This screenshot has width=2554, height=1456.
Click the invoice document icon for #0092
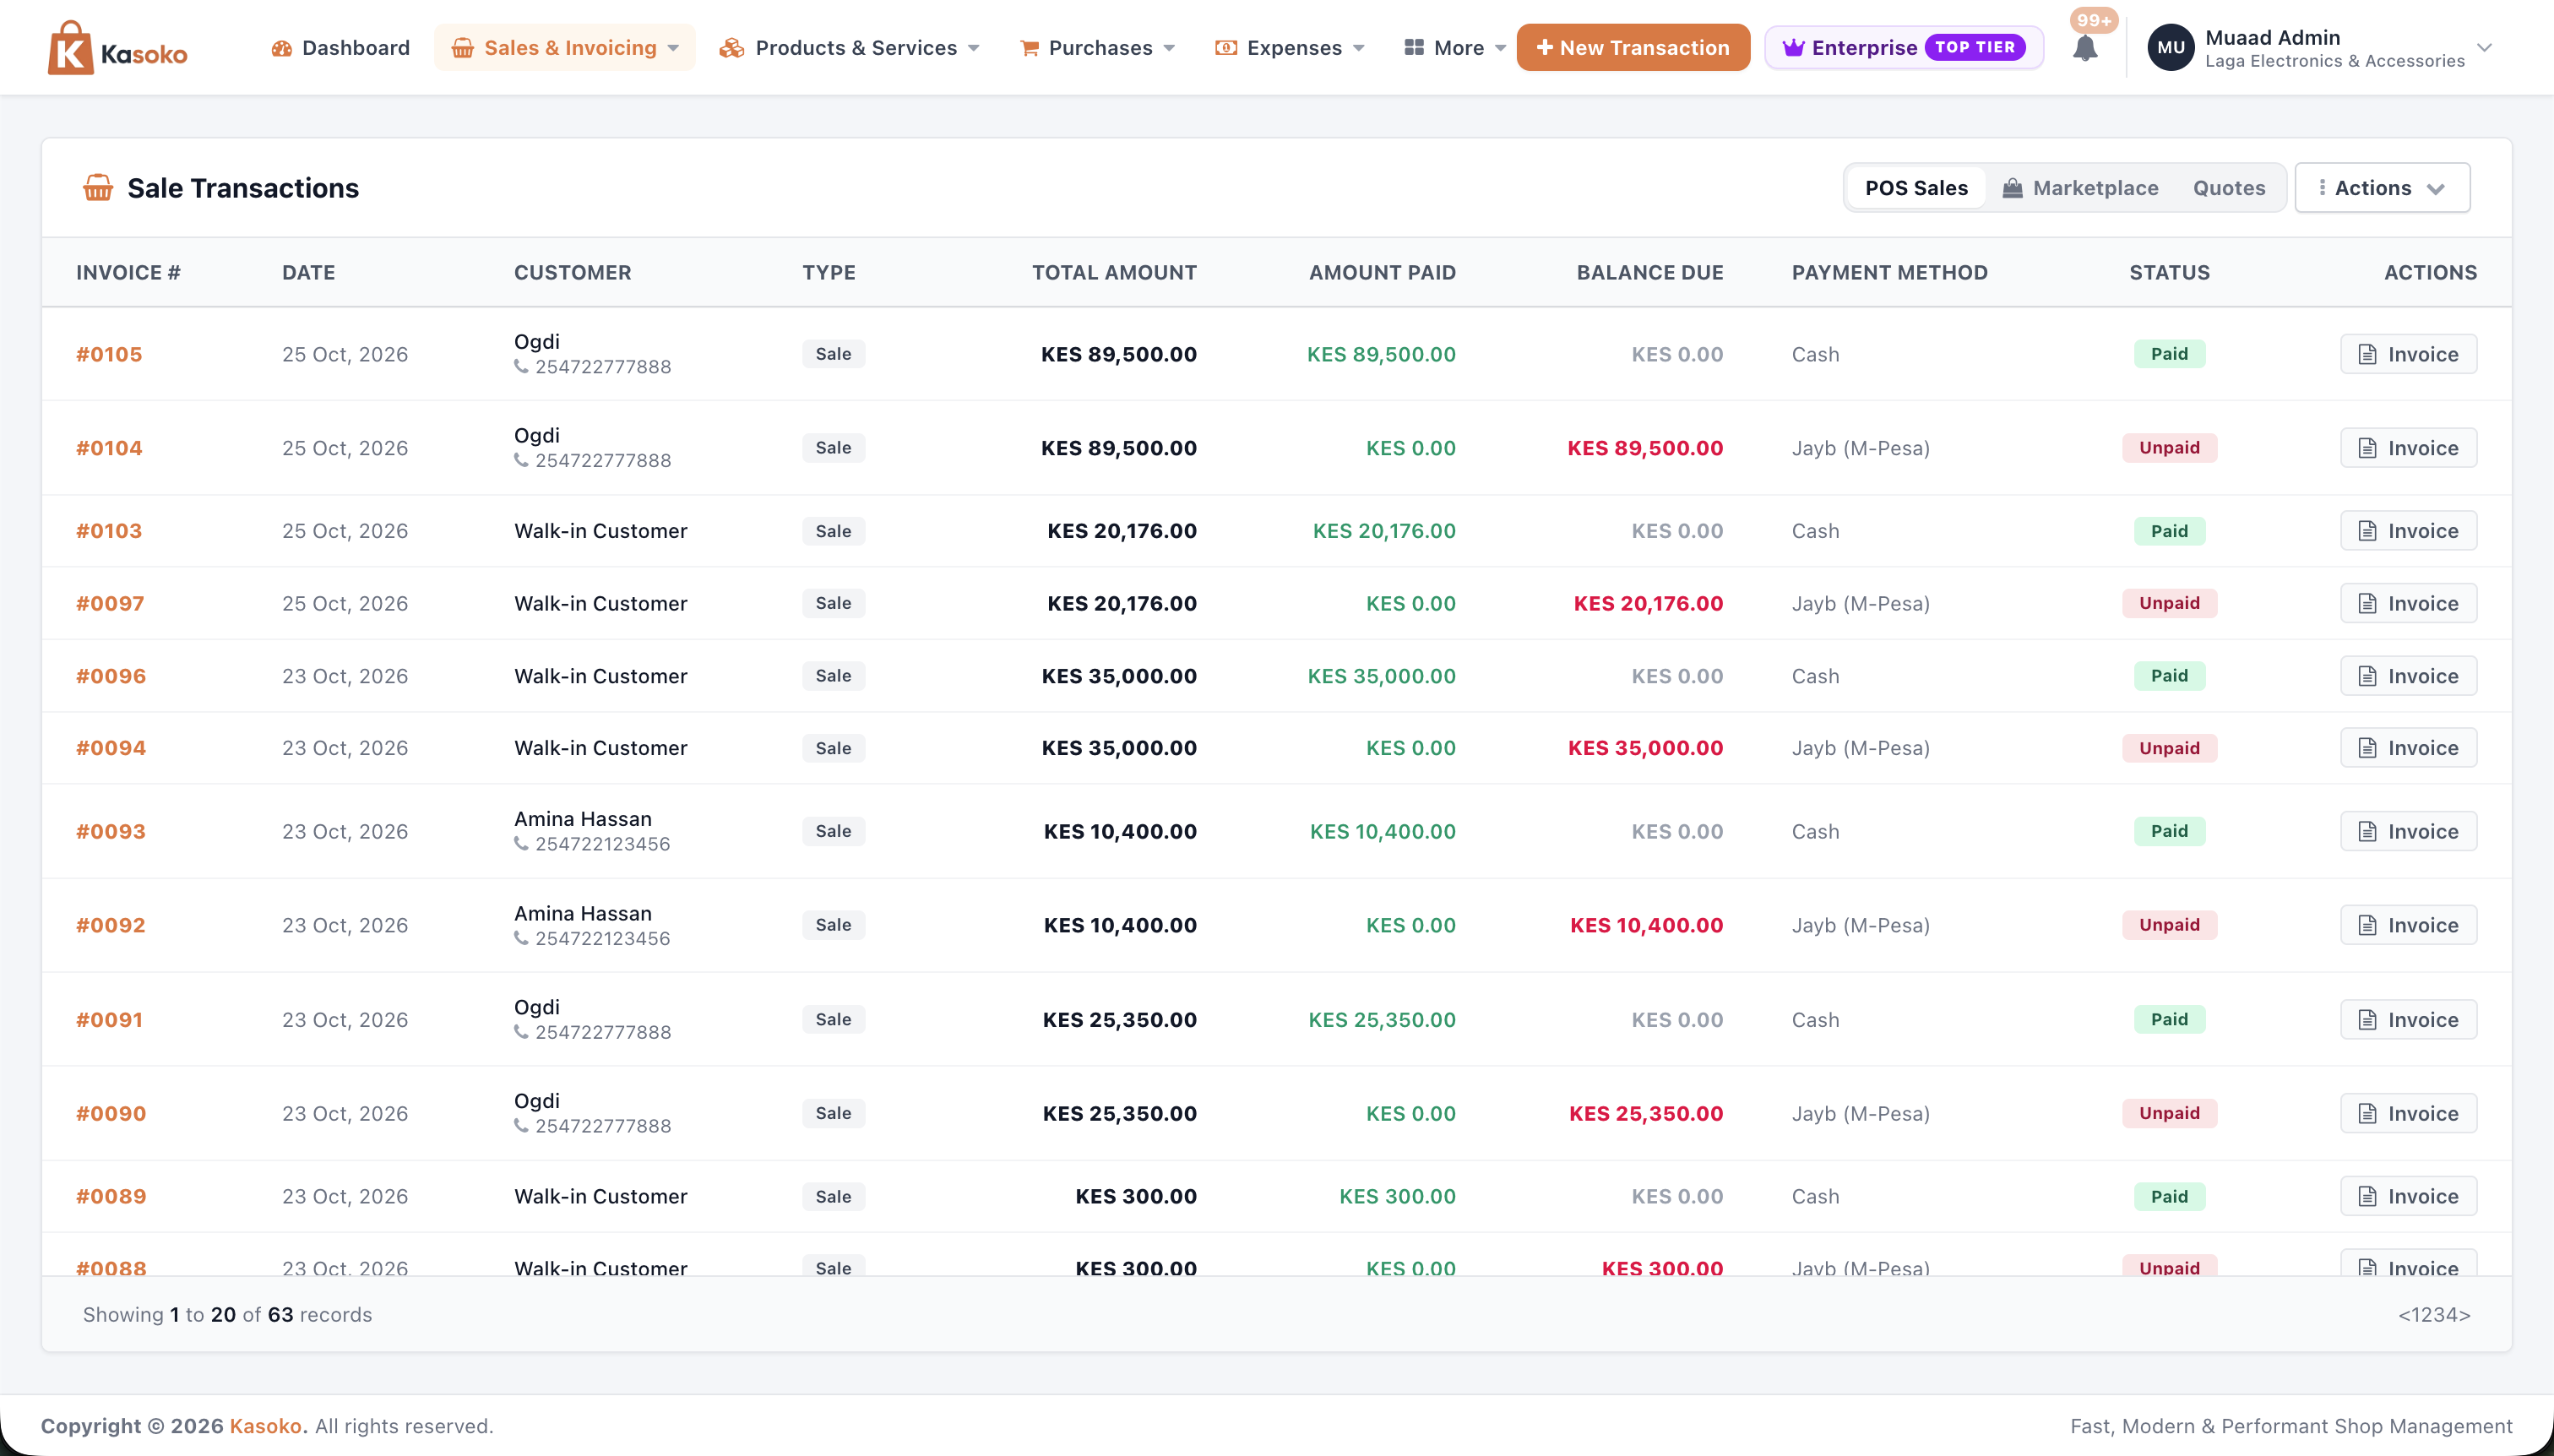pos(2367,925)
